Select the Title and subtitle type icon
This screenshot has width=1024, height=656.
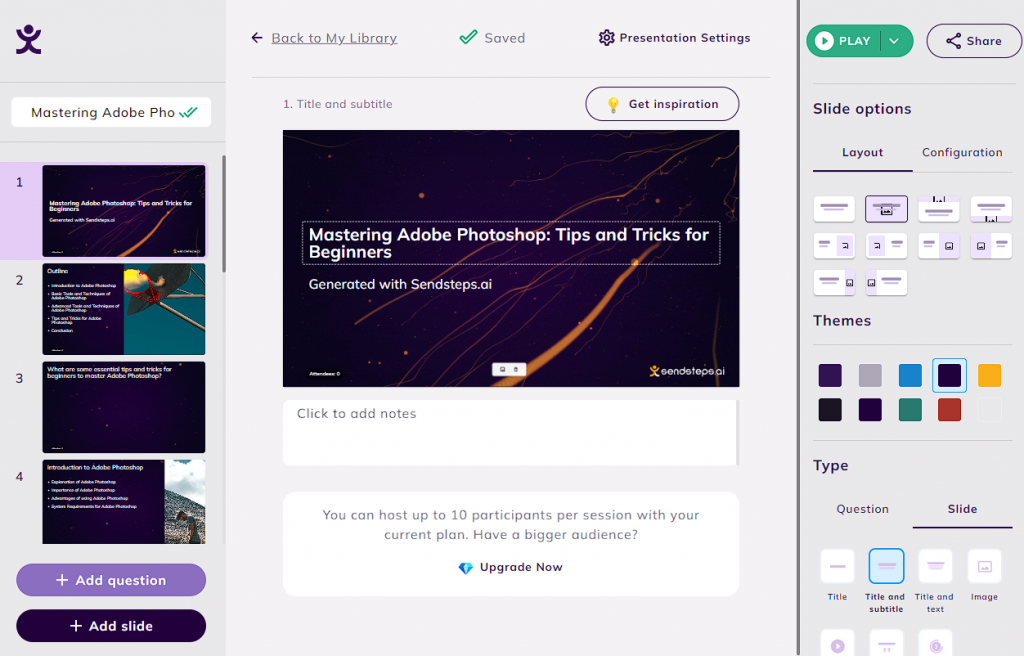pos(886,566)
